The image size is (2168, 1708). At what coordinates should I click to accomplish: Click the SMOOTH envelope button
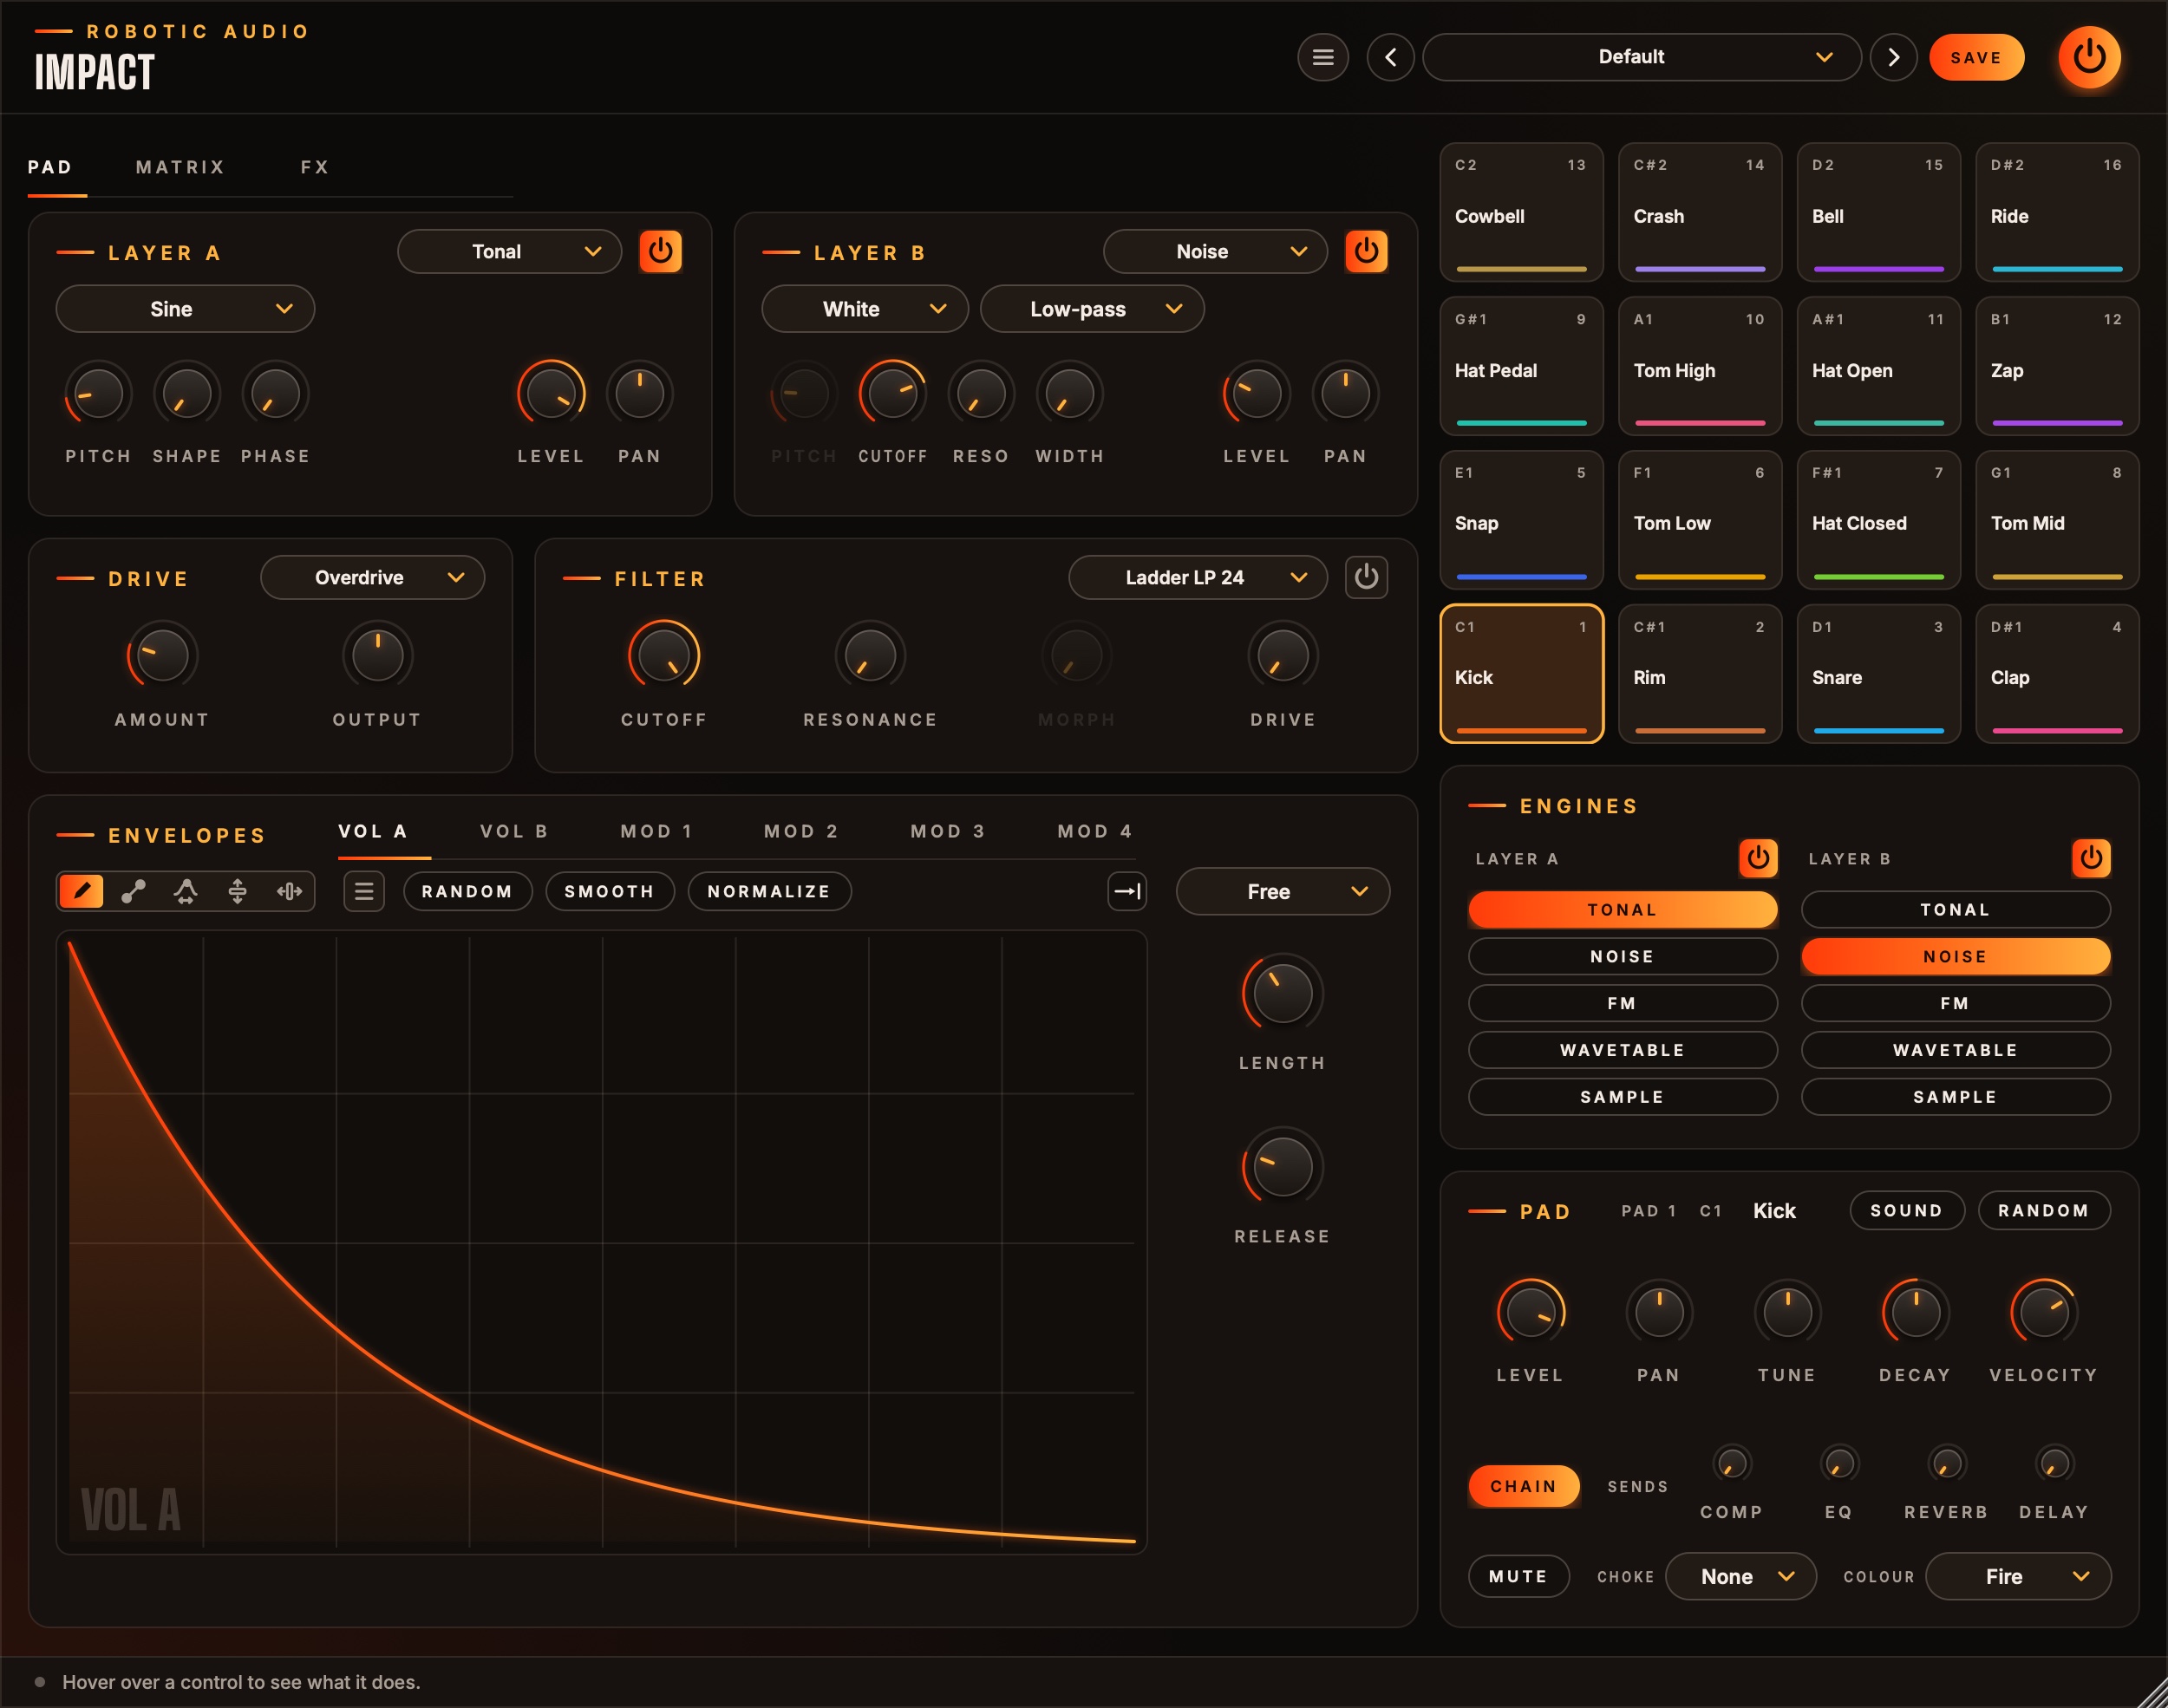pos(609,891)
